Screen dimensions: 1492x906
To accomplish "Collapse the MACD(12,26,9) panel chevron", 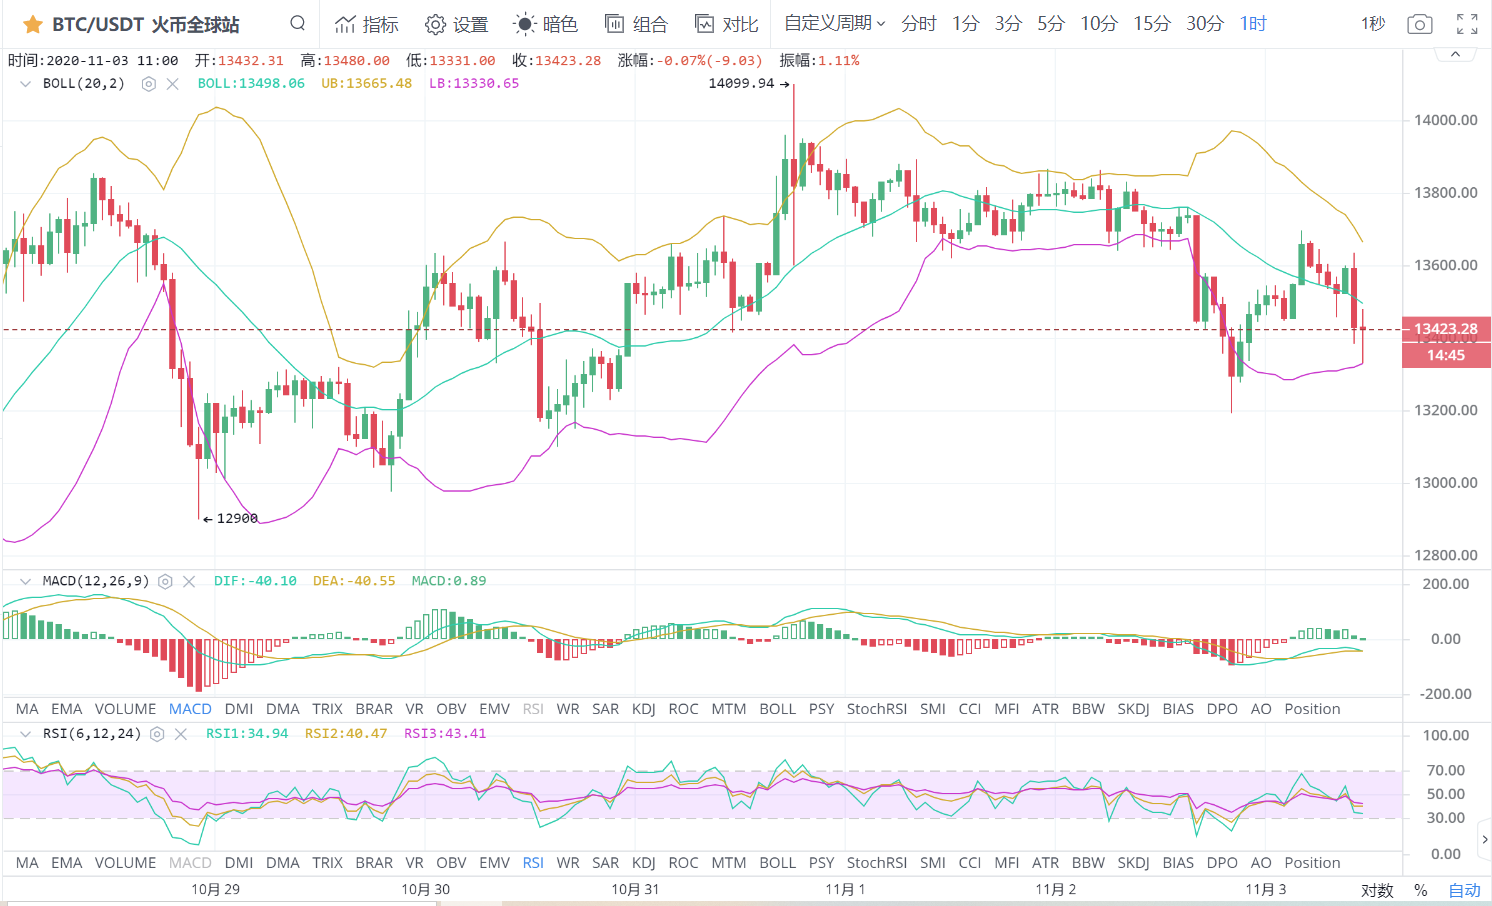I will pos(25,581).
